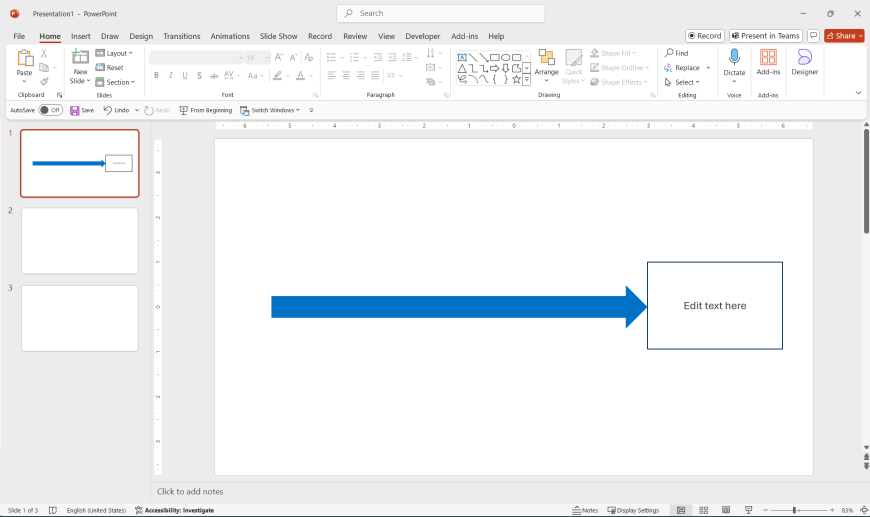Open the Layout dropdown

(114, 53)
